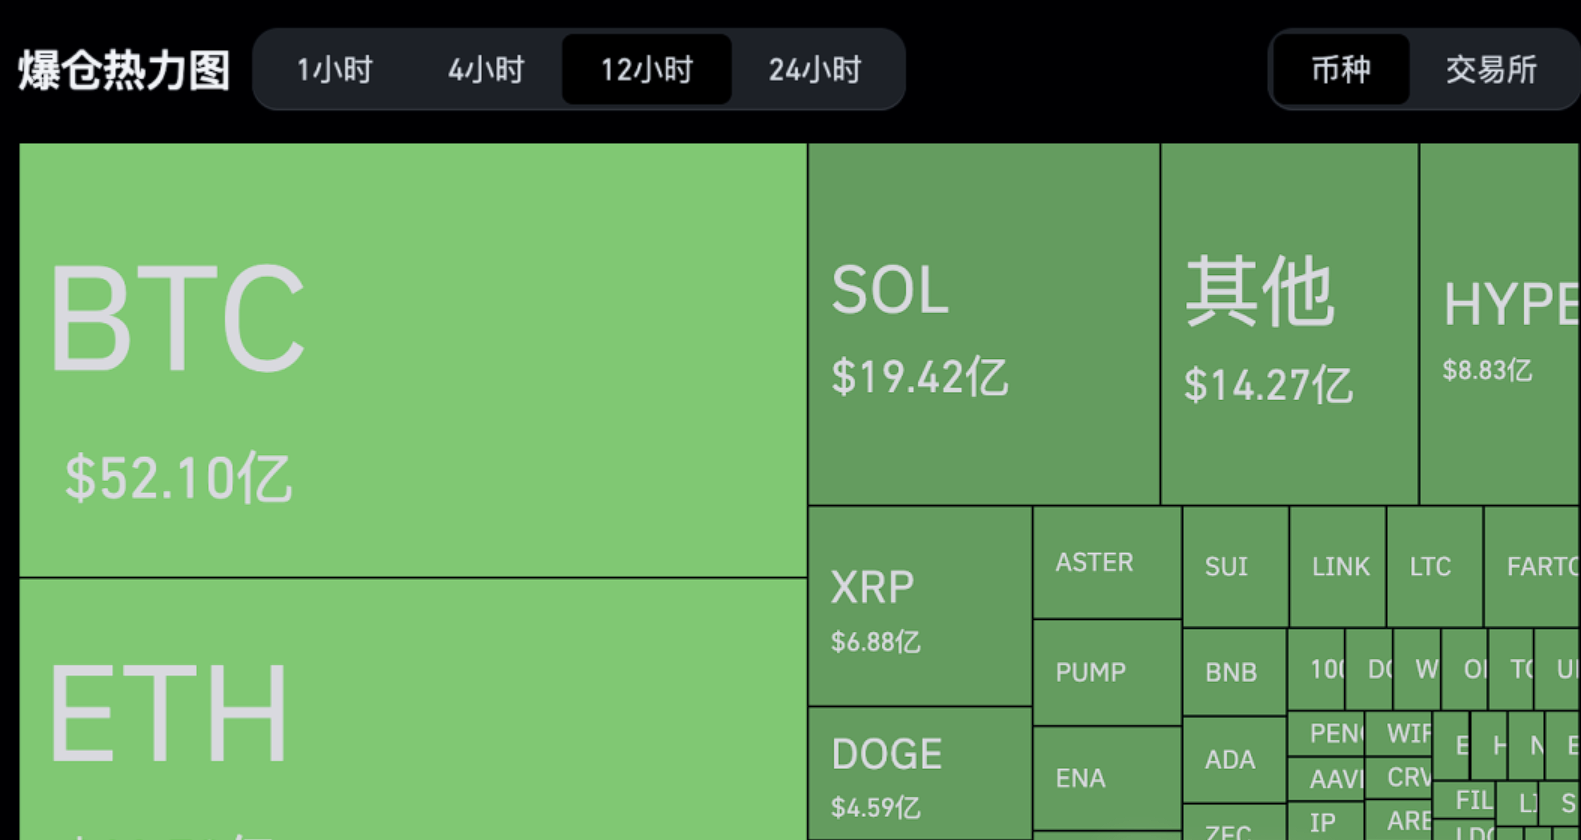Select the XRP $6.88亿 tile
Viewport: 1581px width, 840px height.
[919, 607]
